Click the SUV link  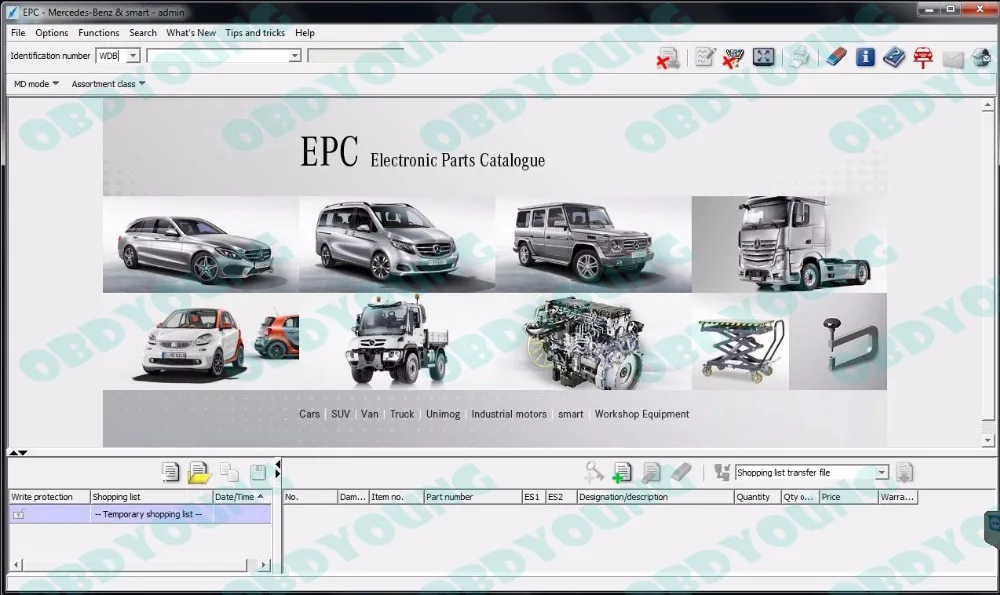coord(341,414)
